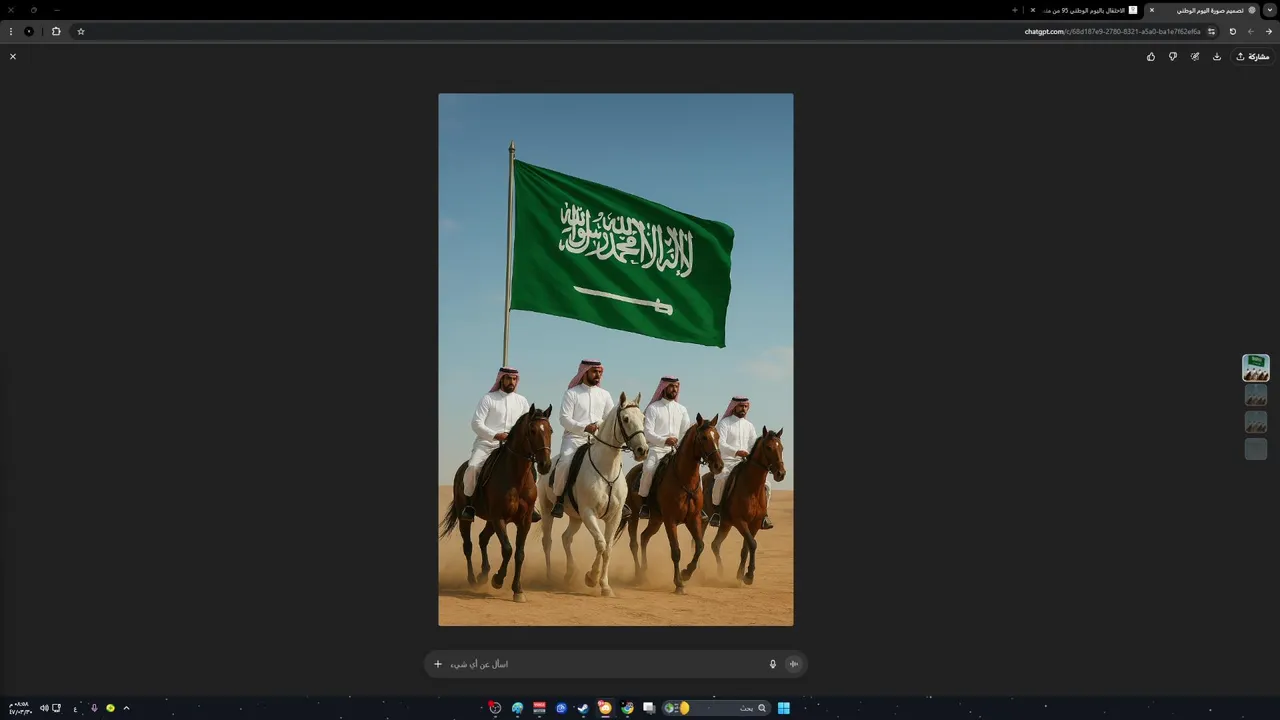Viewport: 1280px width, 720px height.
Task: Show hidden system tray icons
Action: [x=126, y=708]
